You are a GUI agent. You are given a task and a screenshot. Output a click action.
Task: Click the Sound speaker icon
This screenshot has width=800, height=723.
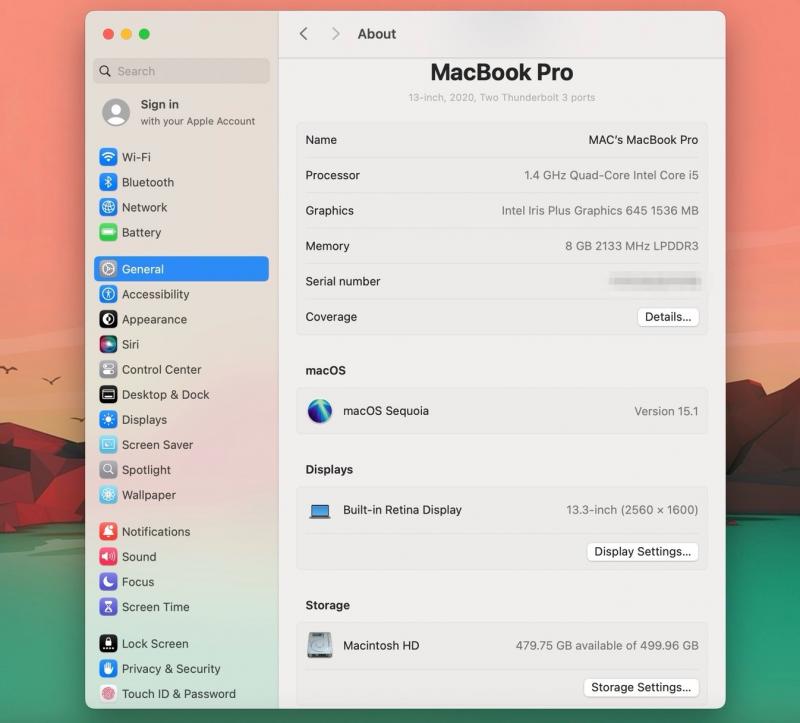[x=108, y=556]
